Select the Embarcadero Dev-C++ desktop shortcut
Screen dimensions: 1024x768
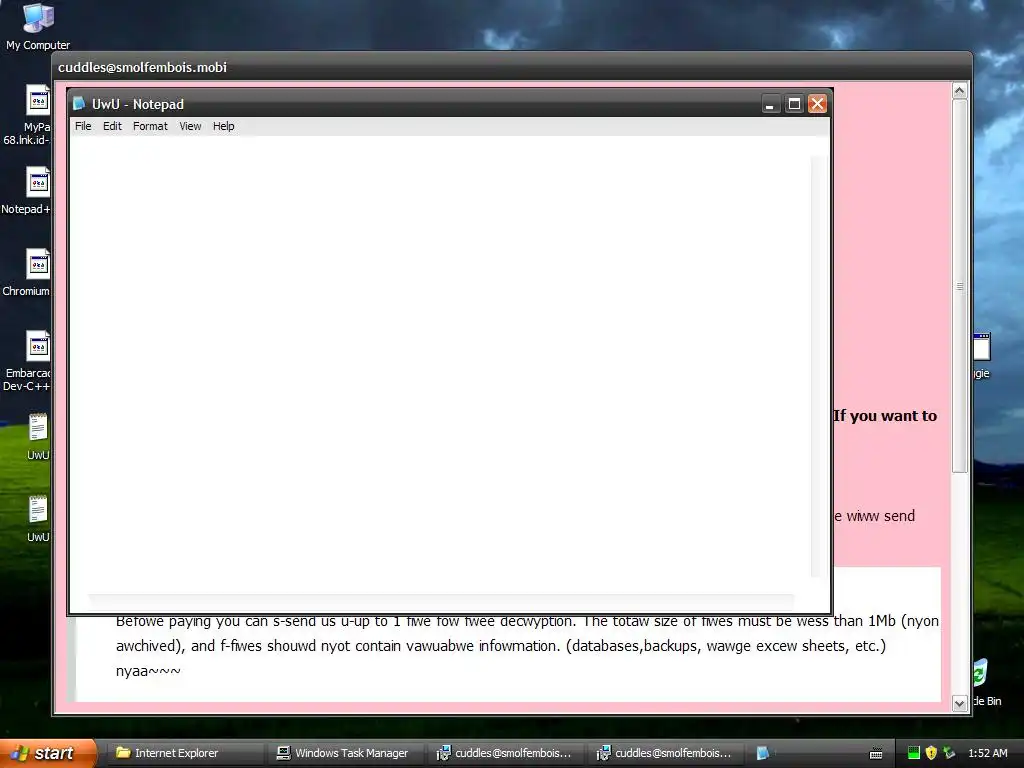point(36,360)
